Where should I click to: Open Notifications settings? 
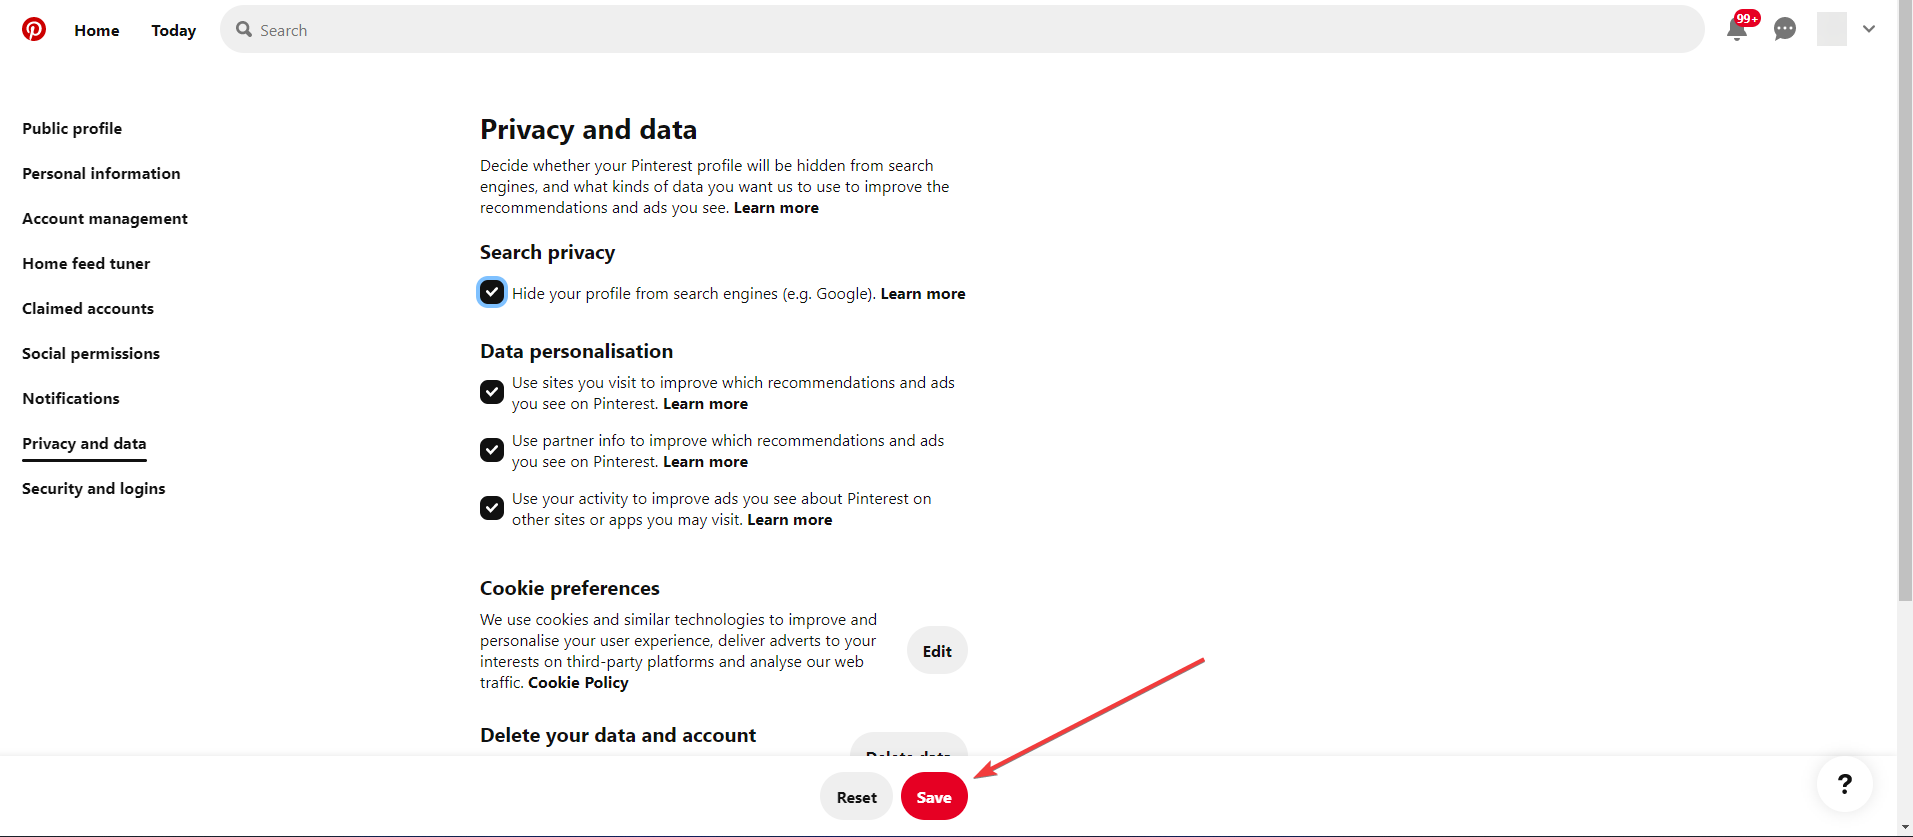click(71, 398)
